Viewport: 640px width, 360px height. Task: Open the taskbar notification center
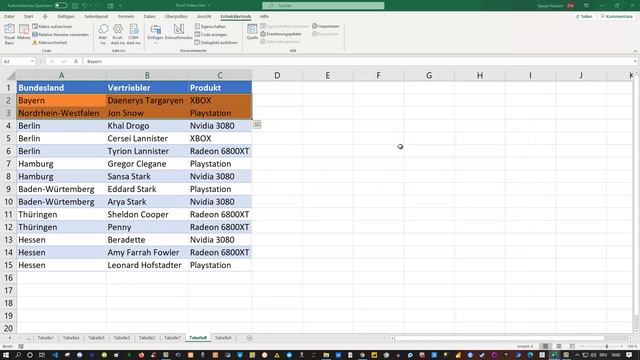click(x=629, y=355)
